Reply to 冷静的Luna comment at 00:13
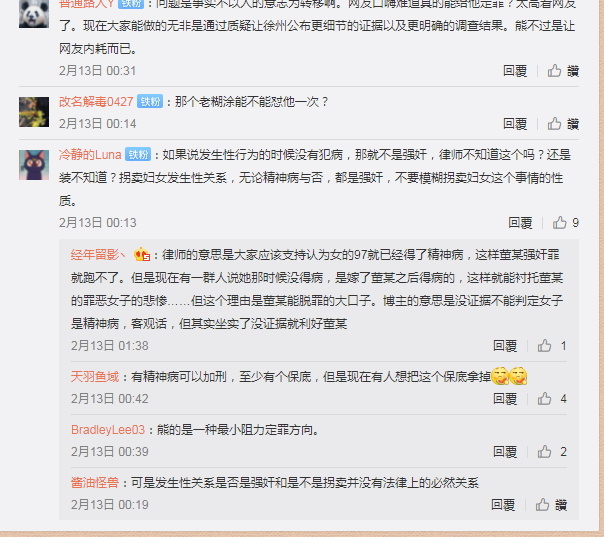The width and height of the screenshot is (604, 537). [520, 223]
